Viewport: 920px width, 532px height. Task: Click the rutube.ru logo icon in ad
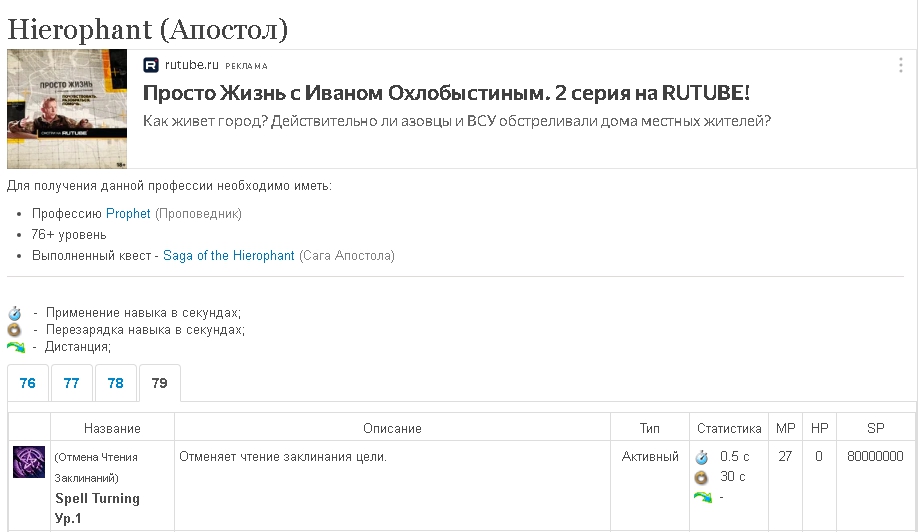pos(151,65)
